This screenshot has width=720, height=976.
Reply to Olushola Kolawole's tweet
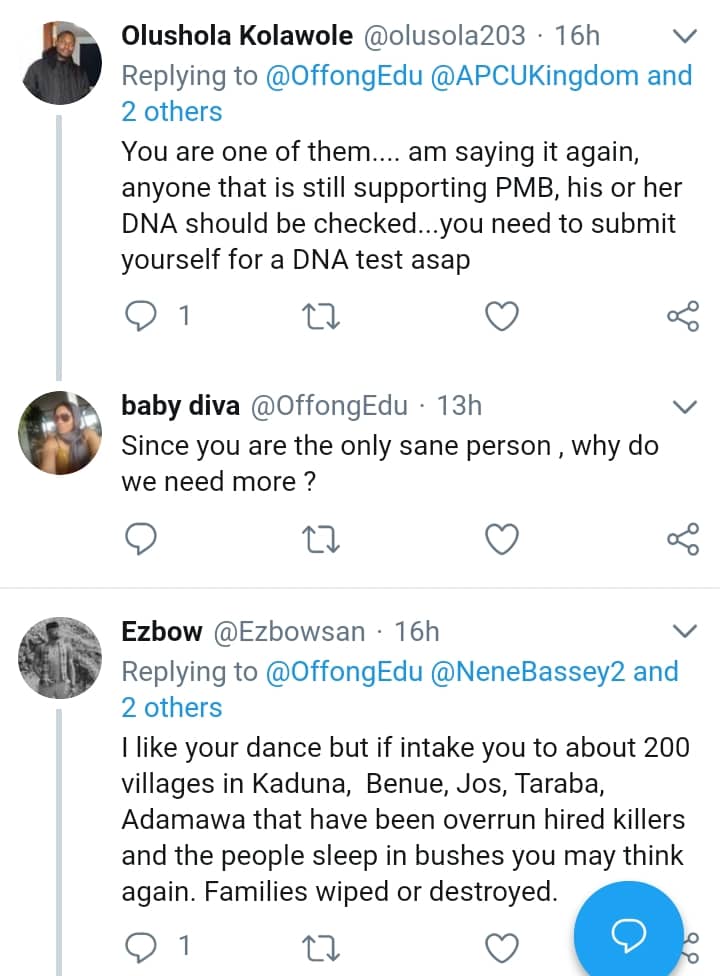142,318
